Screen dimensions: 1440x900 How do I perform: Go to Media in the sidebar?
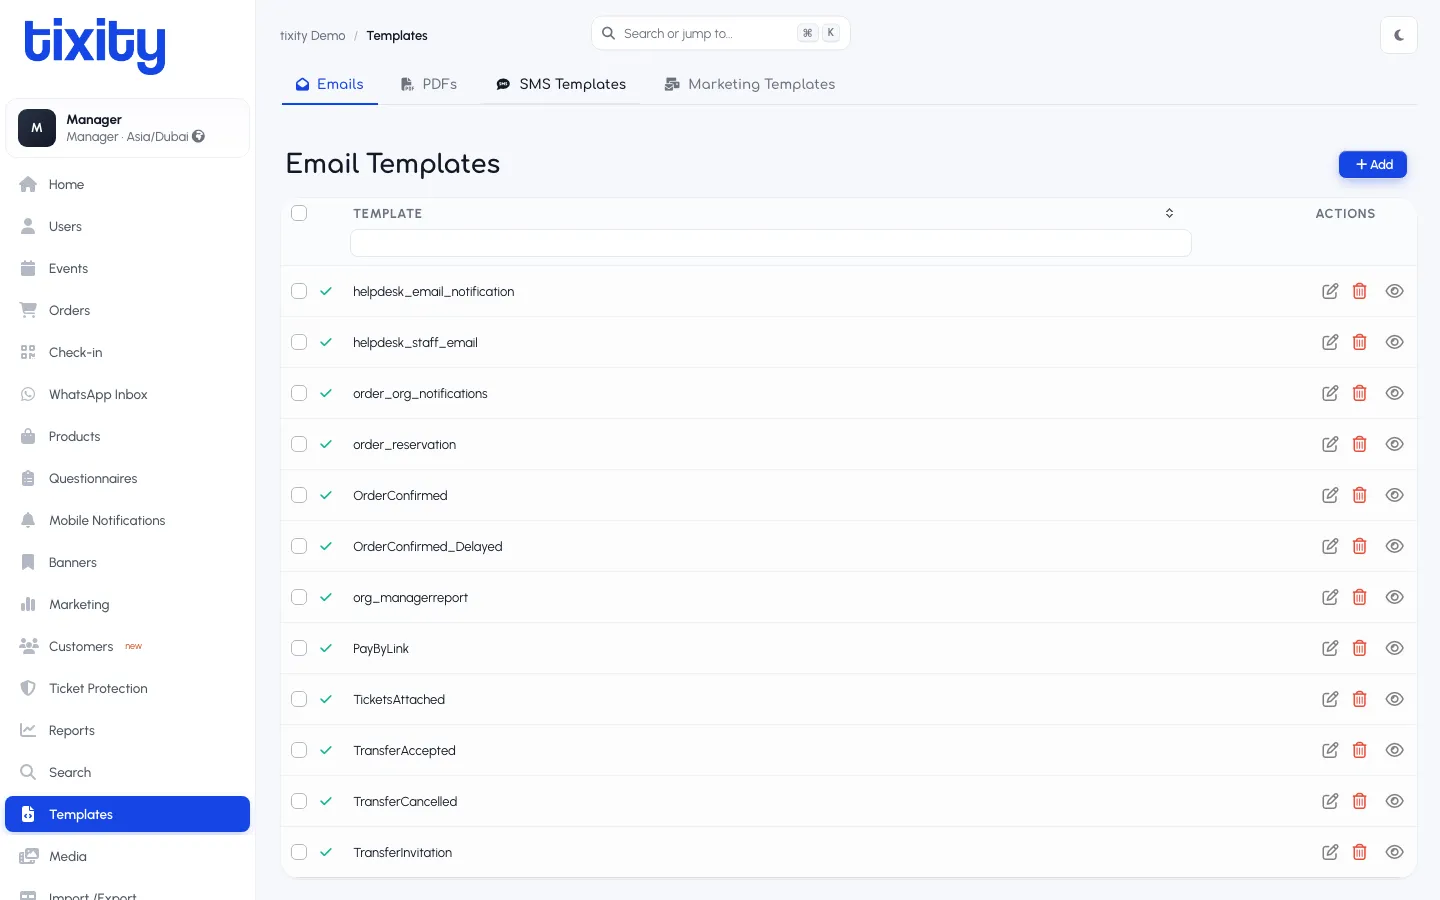128,856
